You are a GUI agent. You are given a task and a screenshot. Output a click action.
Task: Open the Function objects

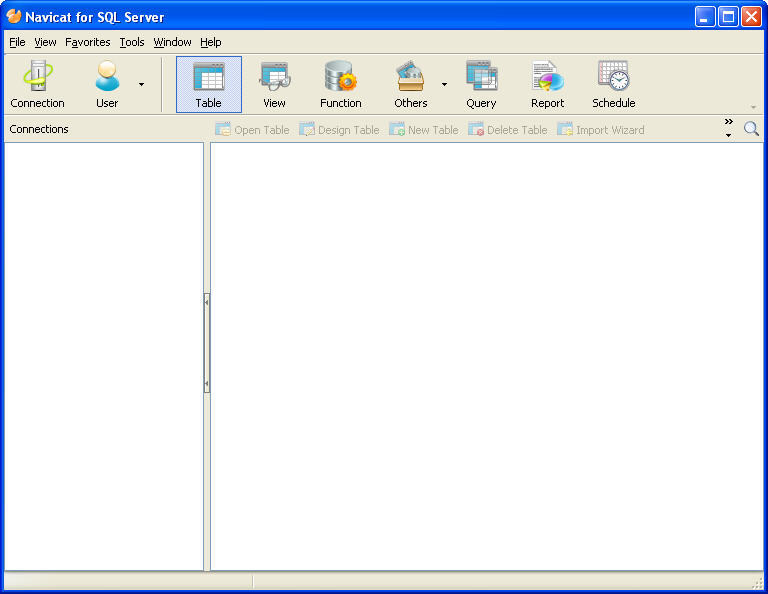(x=340, y=84)
